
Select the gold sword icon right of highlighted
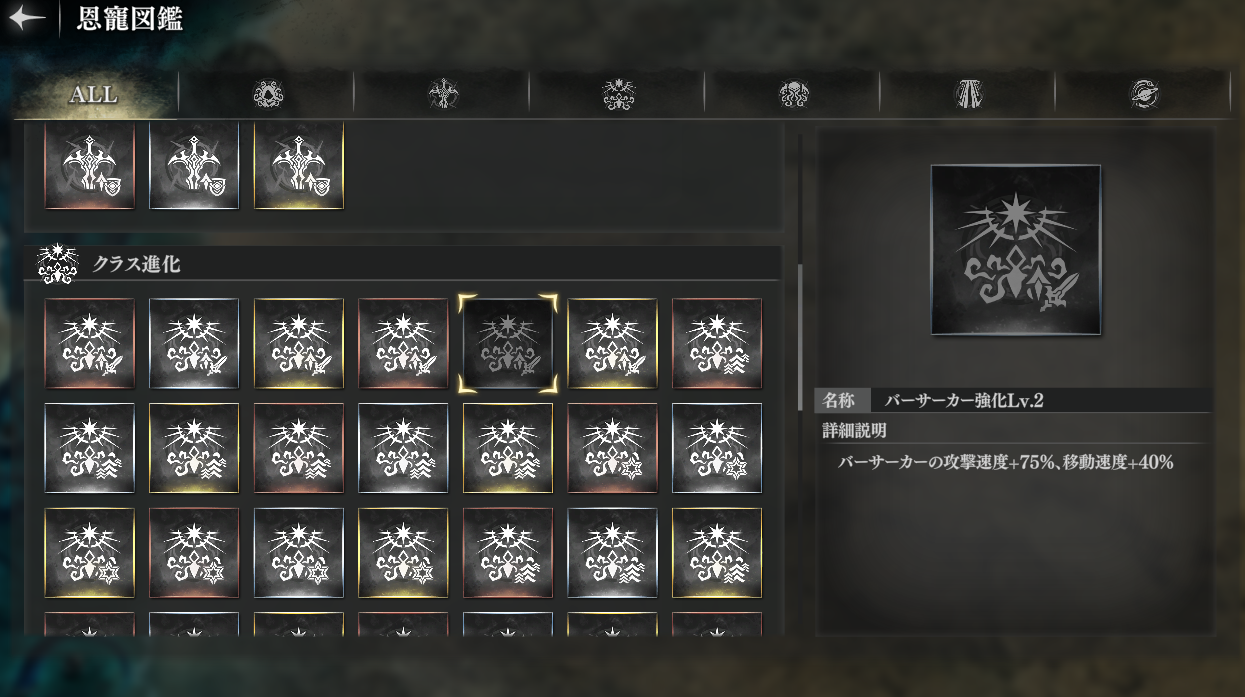click(612, 343)
